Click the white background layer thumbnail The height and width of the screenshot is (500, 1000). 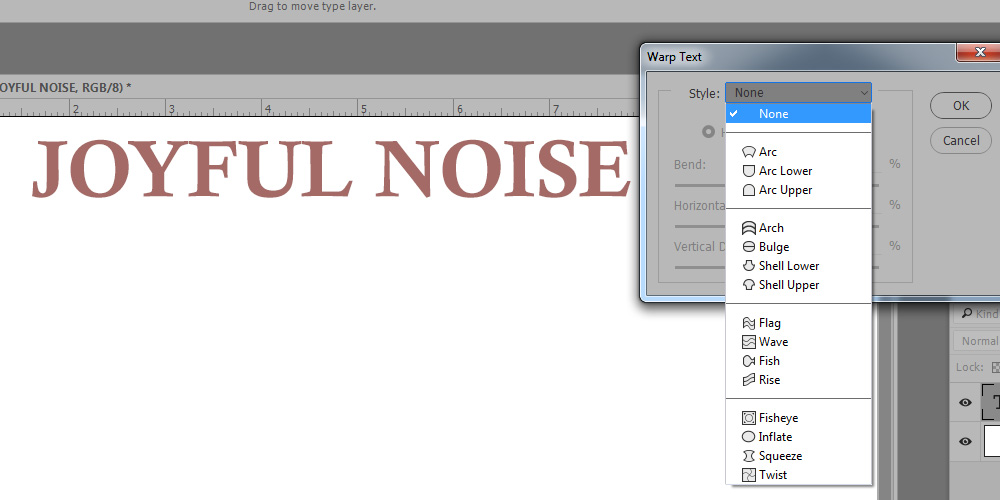(x=992, y=441)
